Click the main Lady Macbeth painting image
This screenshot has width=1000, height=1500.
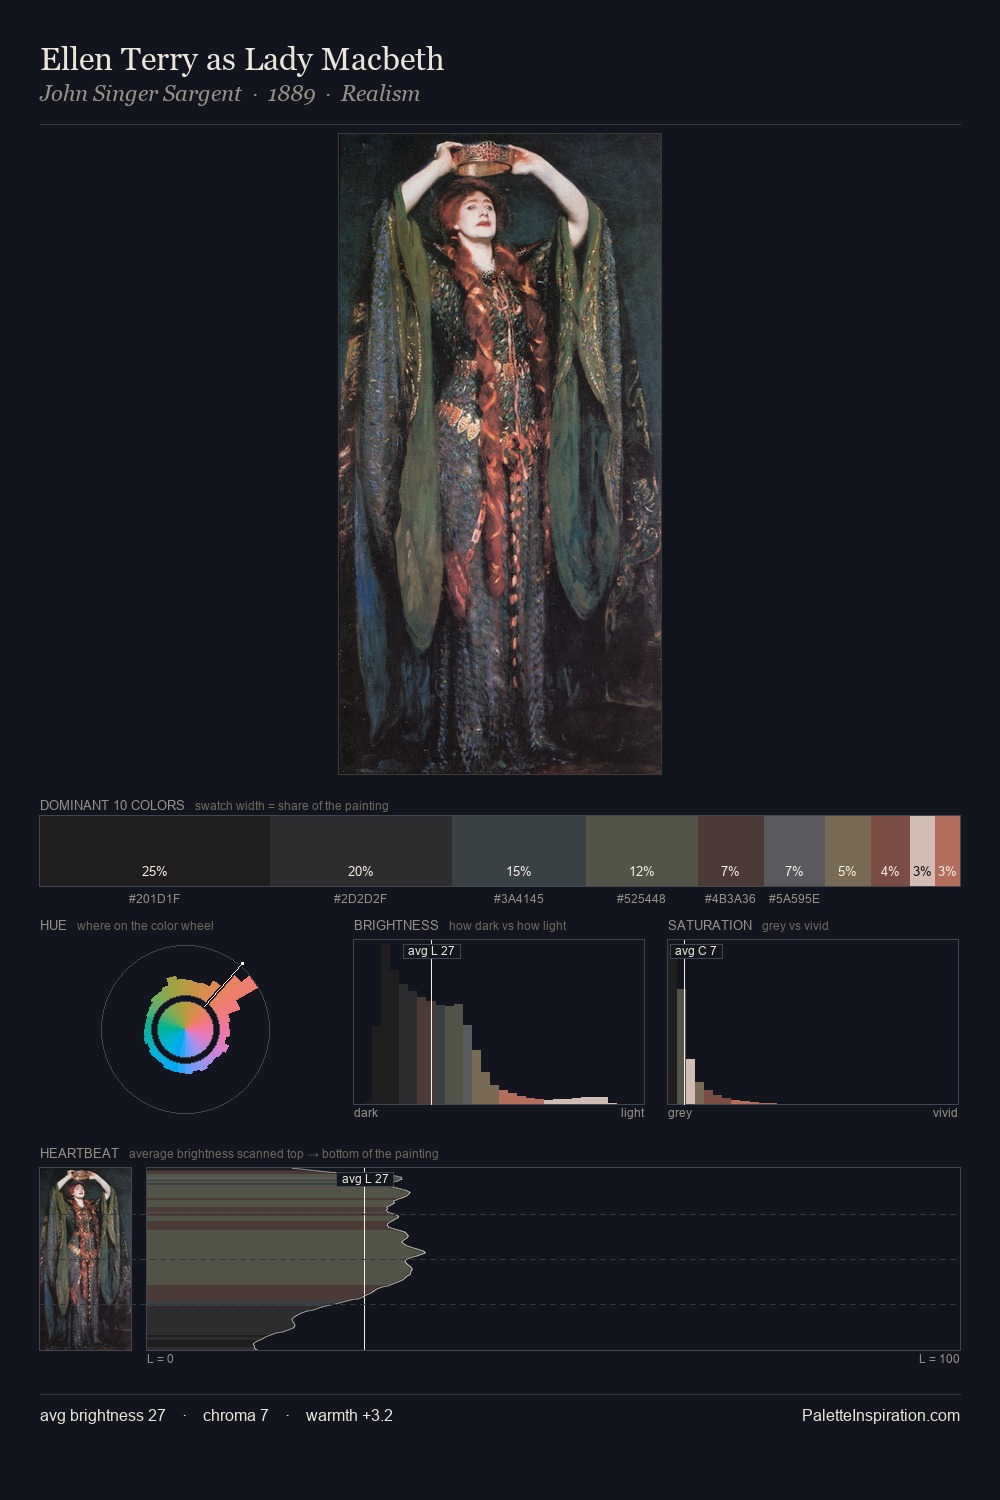click(500, 454)
